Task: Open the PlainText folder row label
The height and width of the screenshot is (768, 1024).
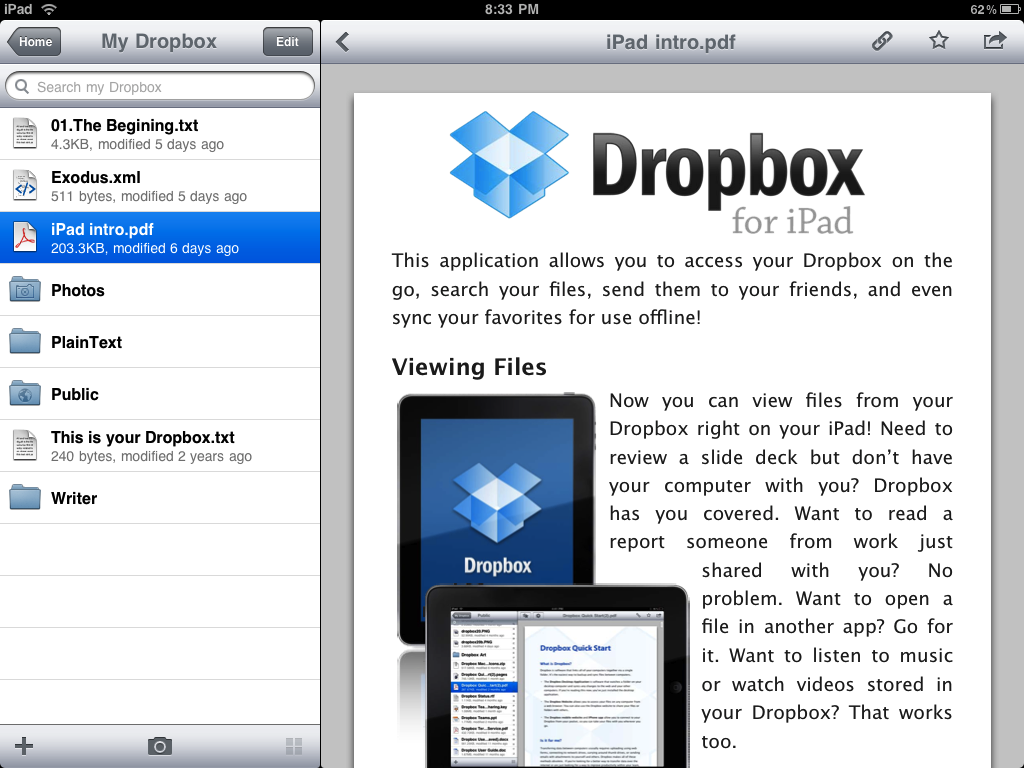Action: tap(86, 342)
